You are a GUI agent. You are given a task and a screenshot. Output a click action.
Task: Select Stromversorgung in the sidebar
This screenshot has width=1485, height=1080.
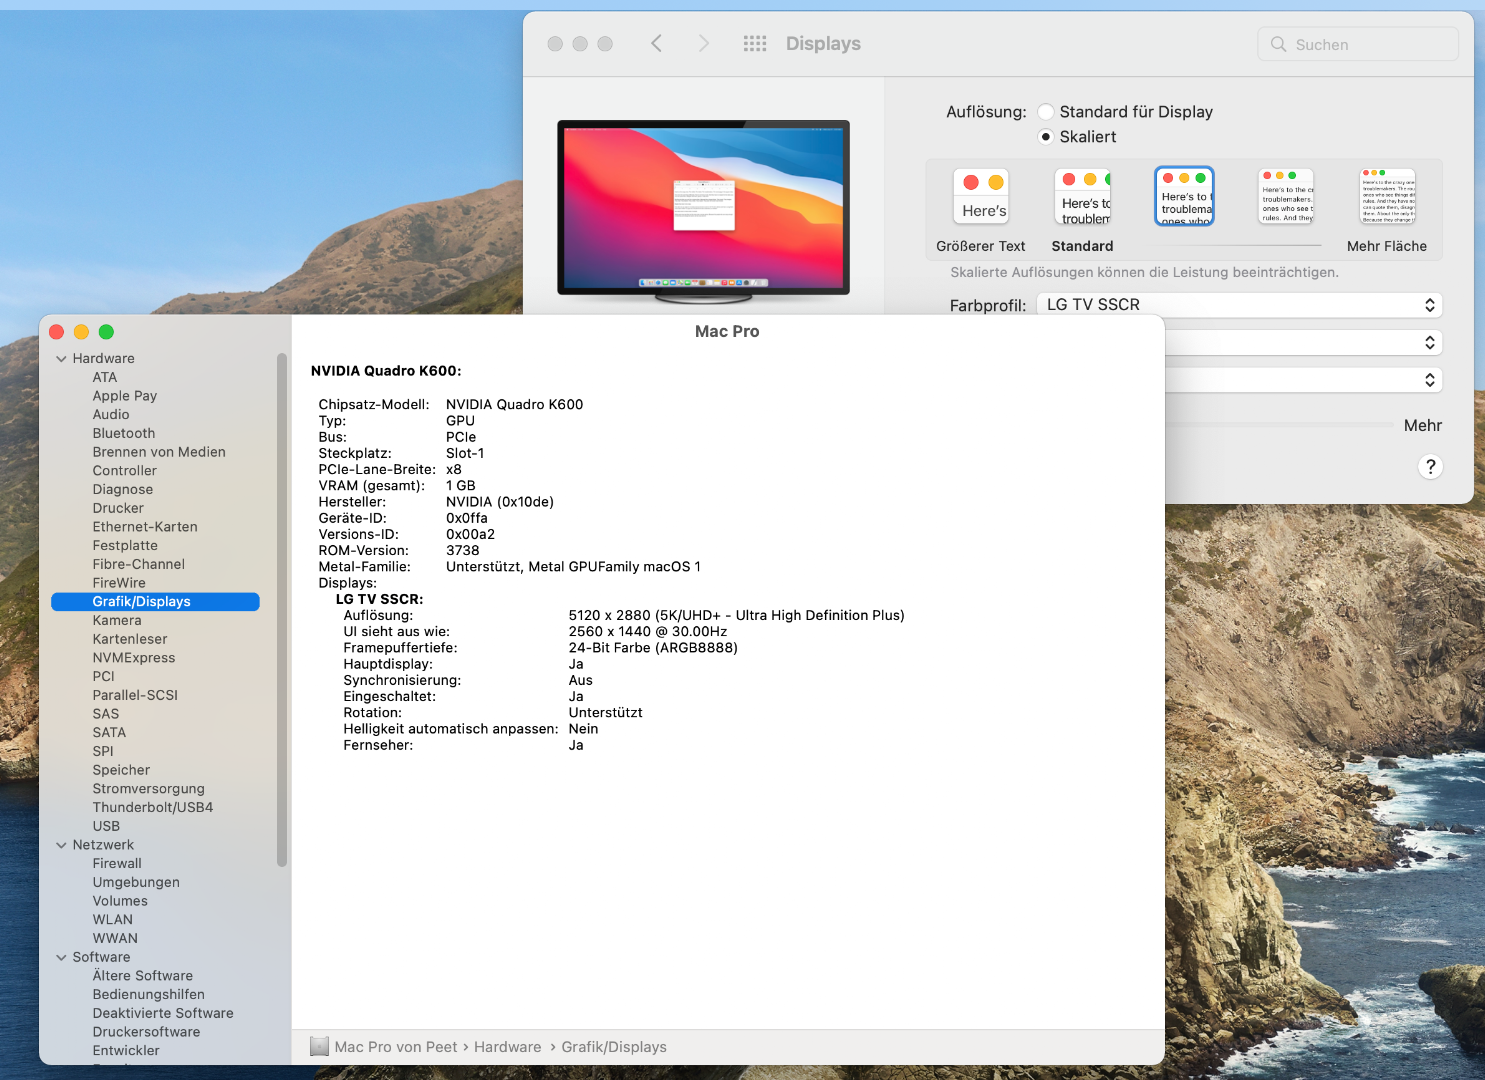tap(148, 789)
